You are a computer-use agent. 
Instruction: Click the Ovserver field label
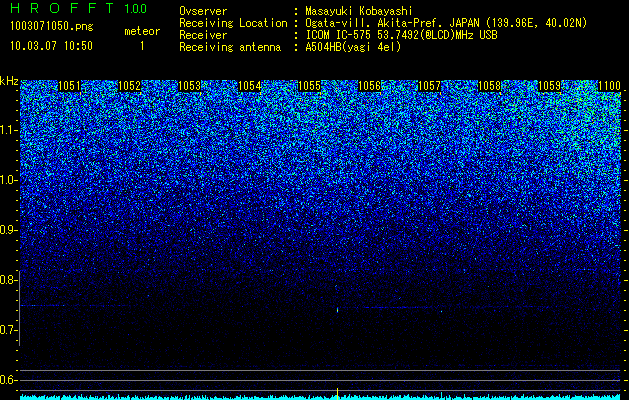pos(203,11)
